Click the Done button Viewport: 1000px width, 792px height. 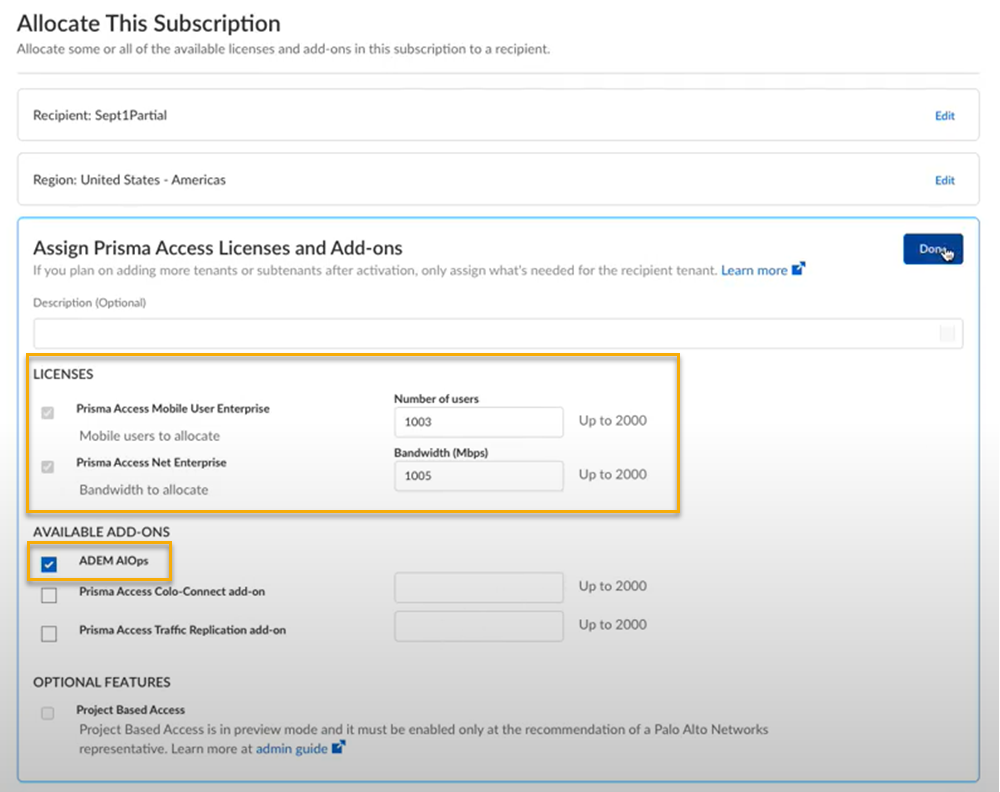[x=932, y=249]
